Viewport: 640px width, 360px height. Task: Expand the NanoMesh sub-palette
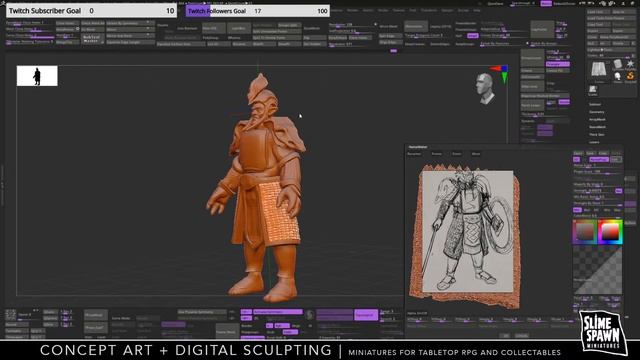point(597,127)
